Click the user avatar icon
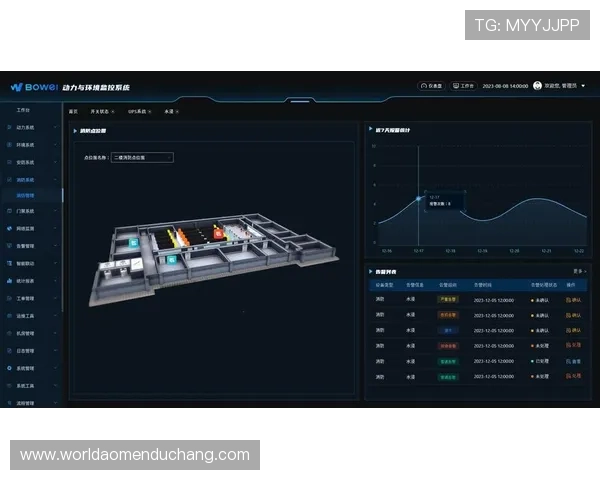Viewport: 600px width, 480px height. 537,86
